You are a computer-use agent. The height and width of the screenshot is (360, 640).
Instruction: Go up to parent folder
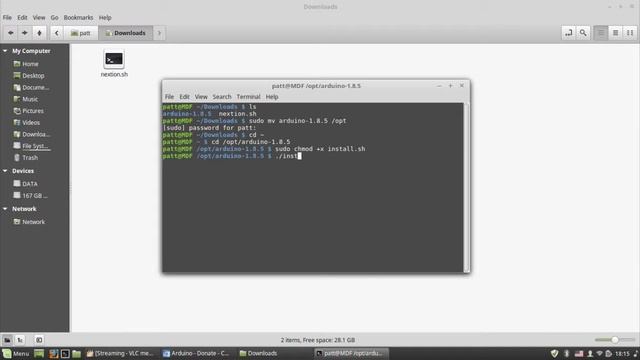[39, 33]
